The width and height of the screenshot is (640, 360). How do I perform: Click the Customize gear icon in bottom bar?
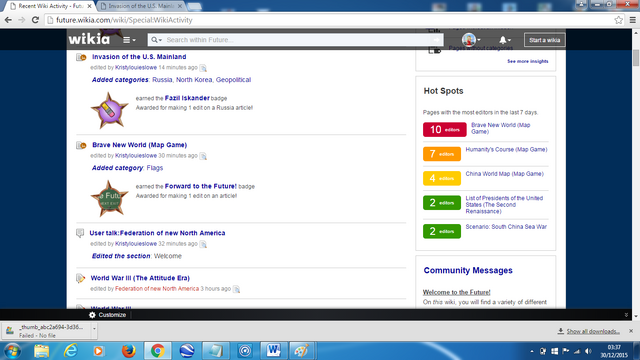coord(92,315)
